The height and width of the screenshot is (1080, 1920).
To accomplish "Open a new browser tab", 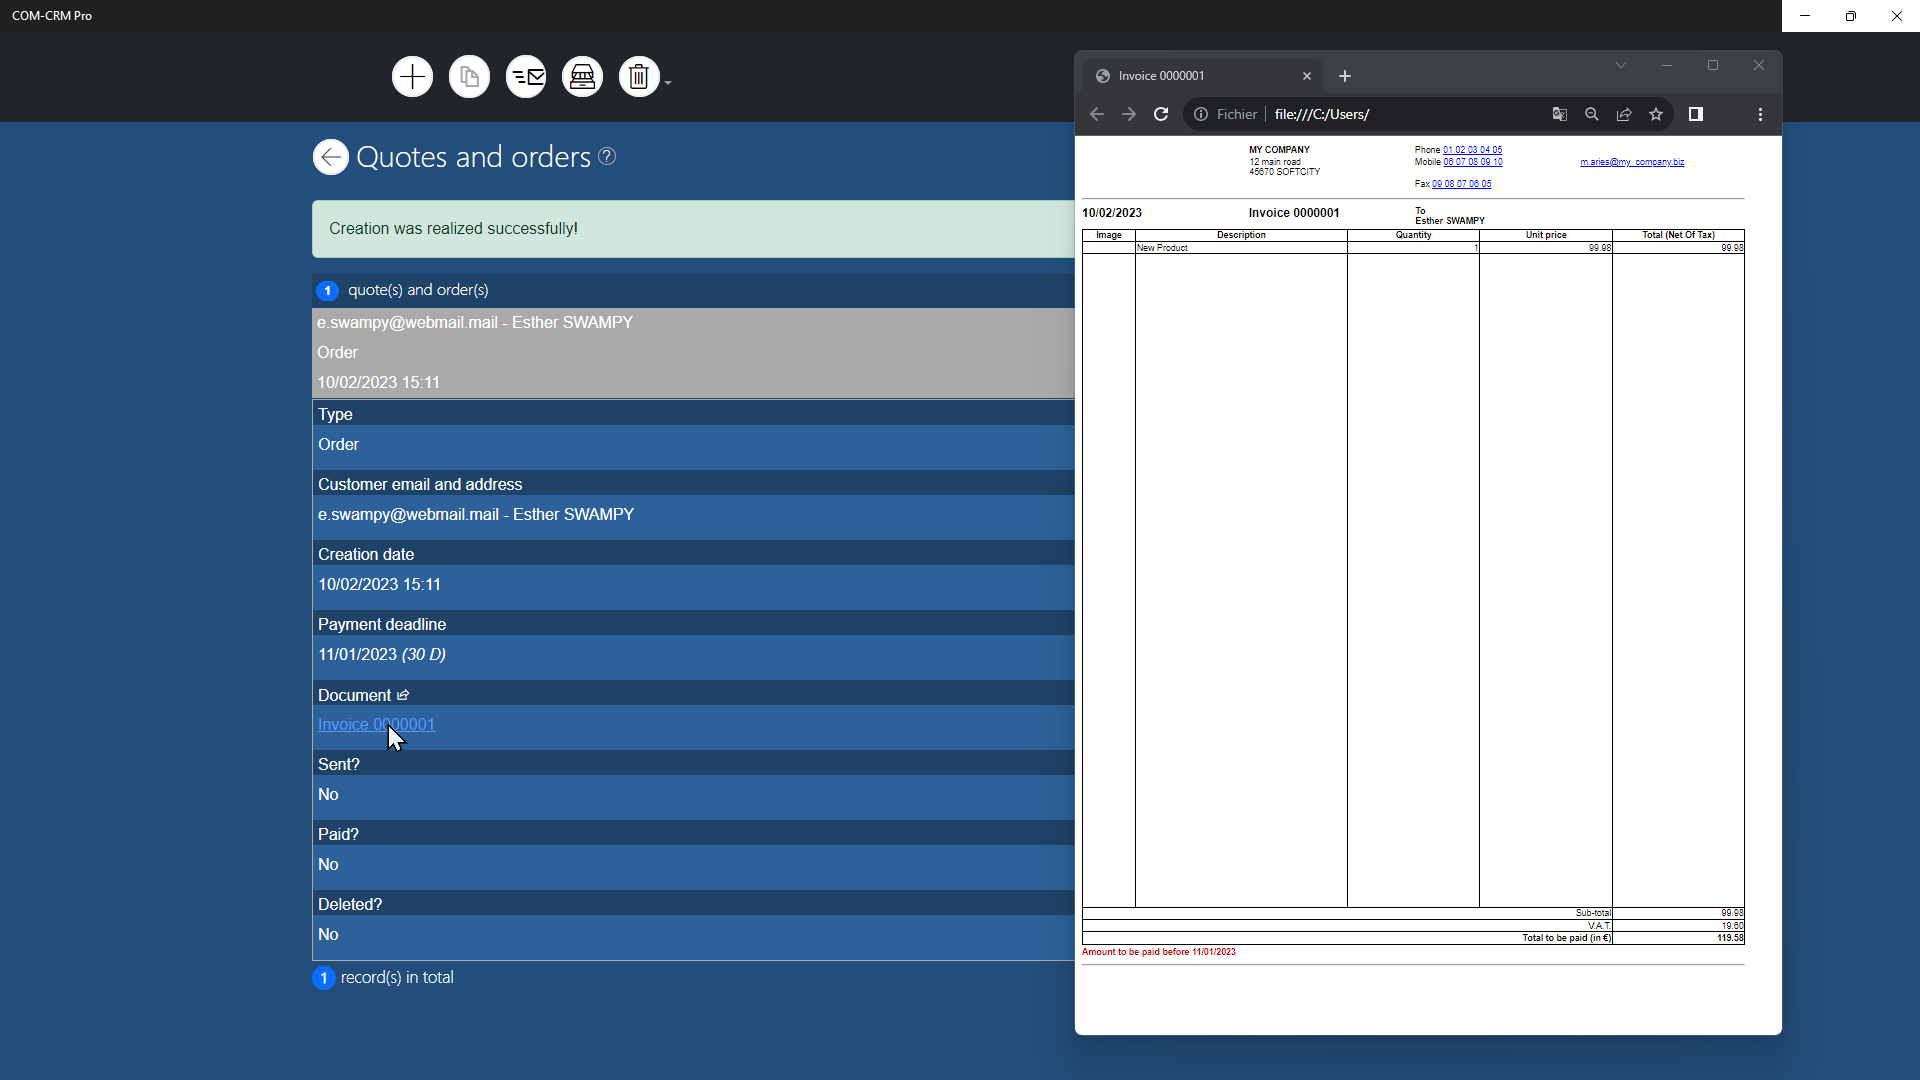I will 1345,76.
